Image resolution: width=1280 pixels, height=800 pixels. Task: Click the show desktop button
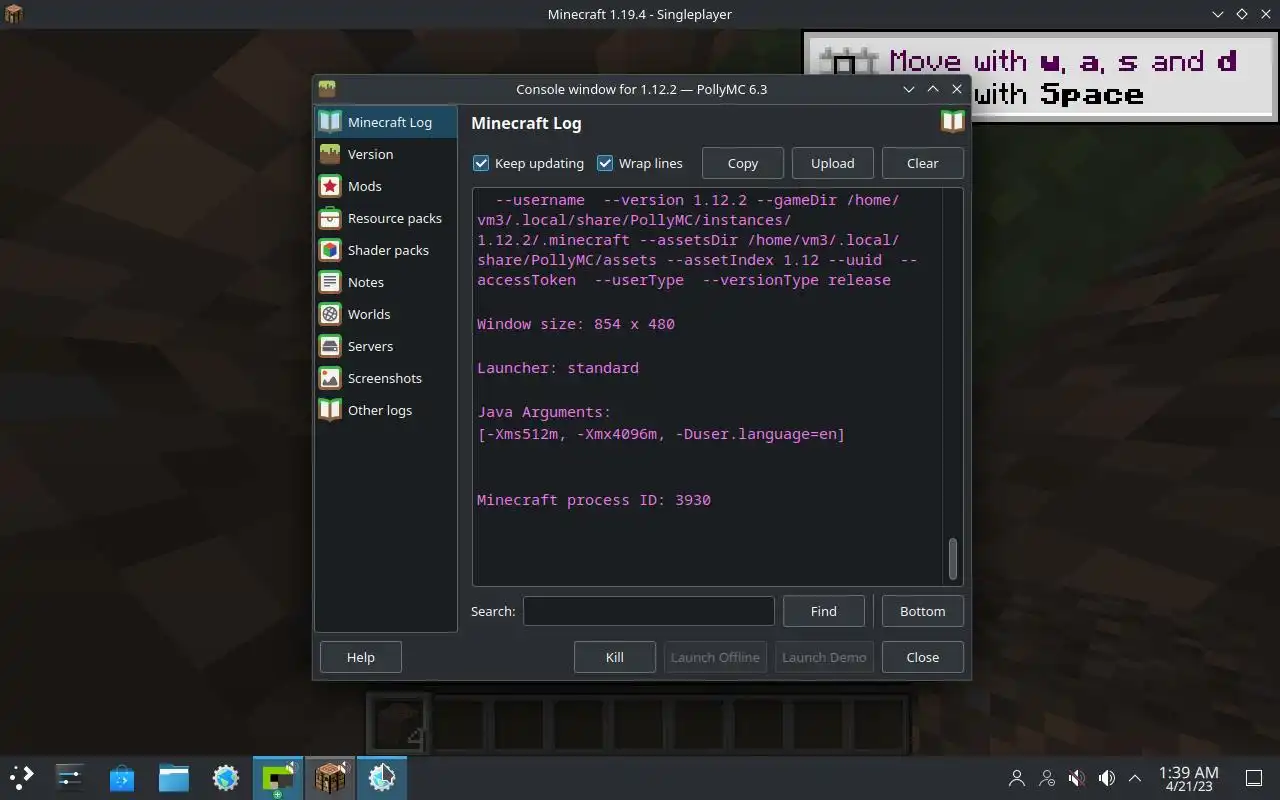1254,778
